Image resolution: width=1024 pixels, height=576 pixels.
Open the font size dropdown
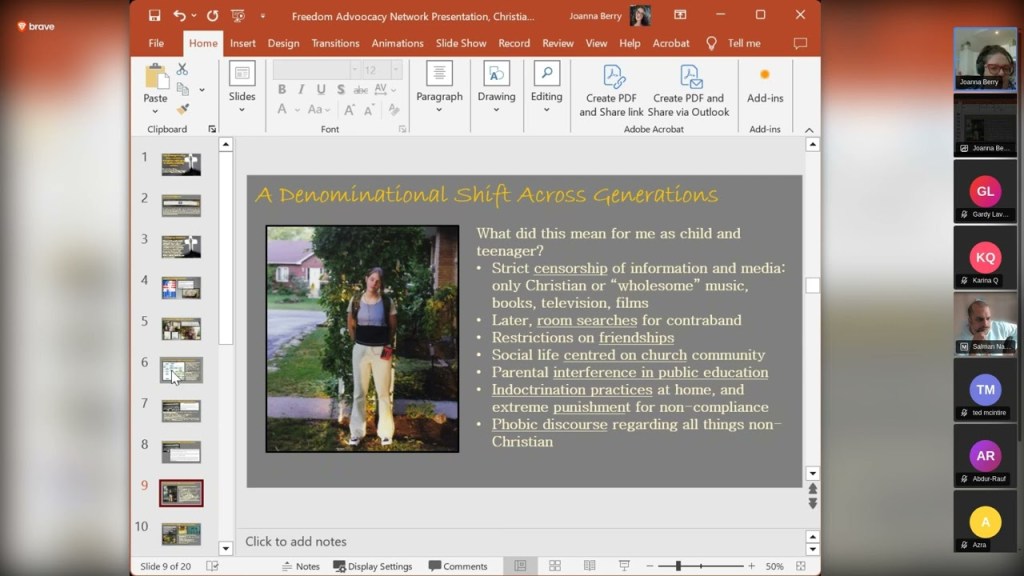[x=396, y=70]
